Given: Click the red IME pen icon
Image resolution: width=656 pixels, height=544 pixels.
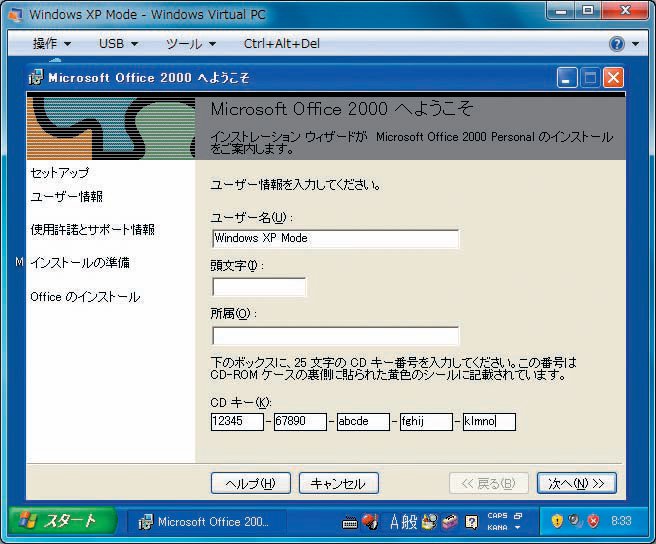Looking at the screenshot, I should [x=370, y=522].
